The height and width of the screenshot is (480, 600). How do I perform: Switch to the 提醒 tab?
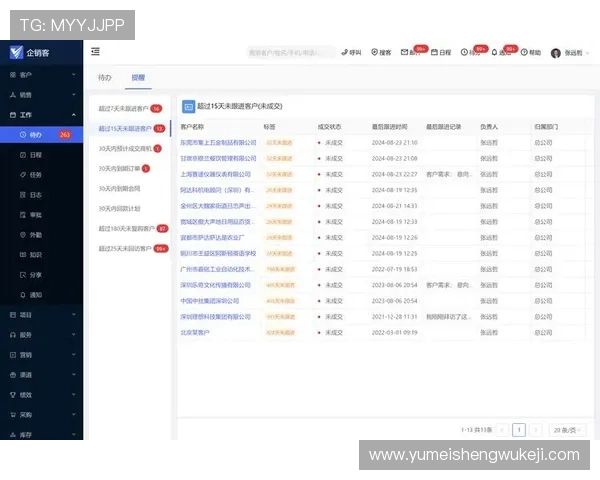click(x=138, y=77)
